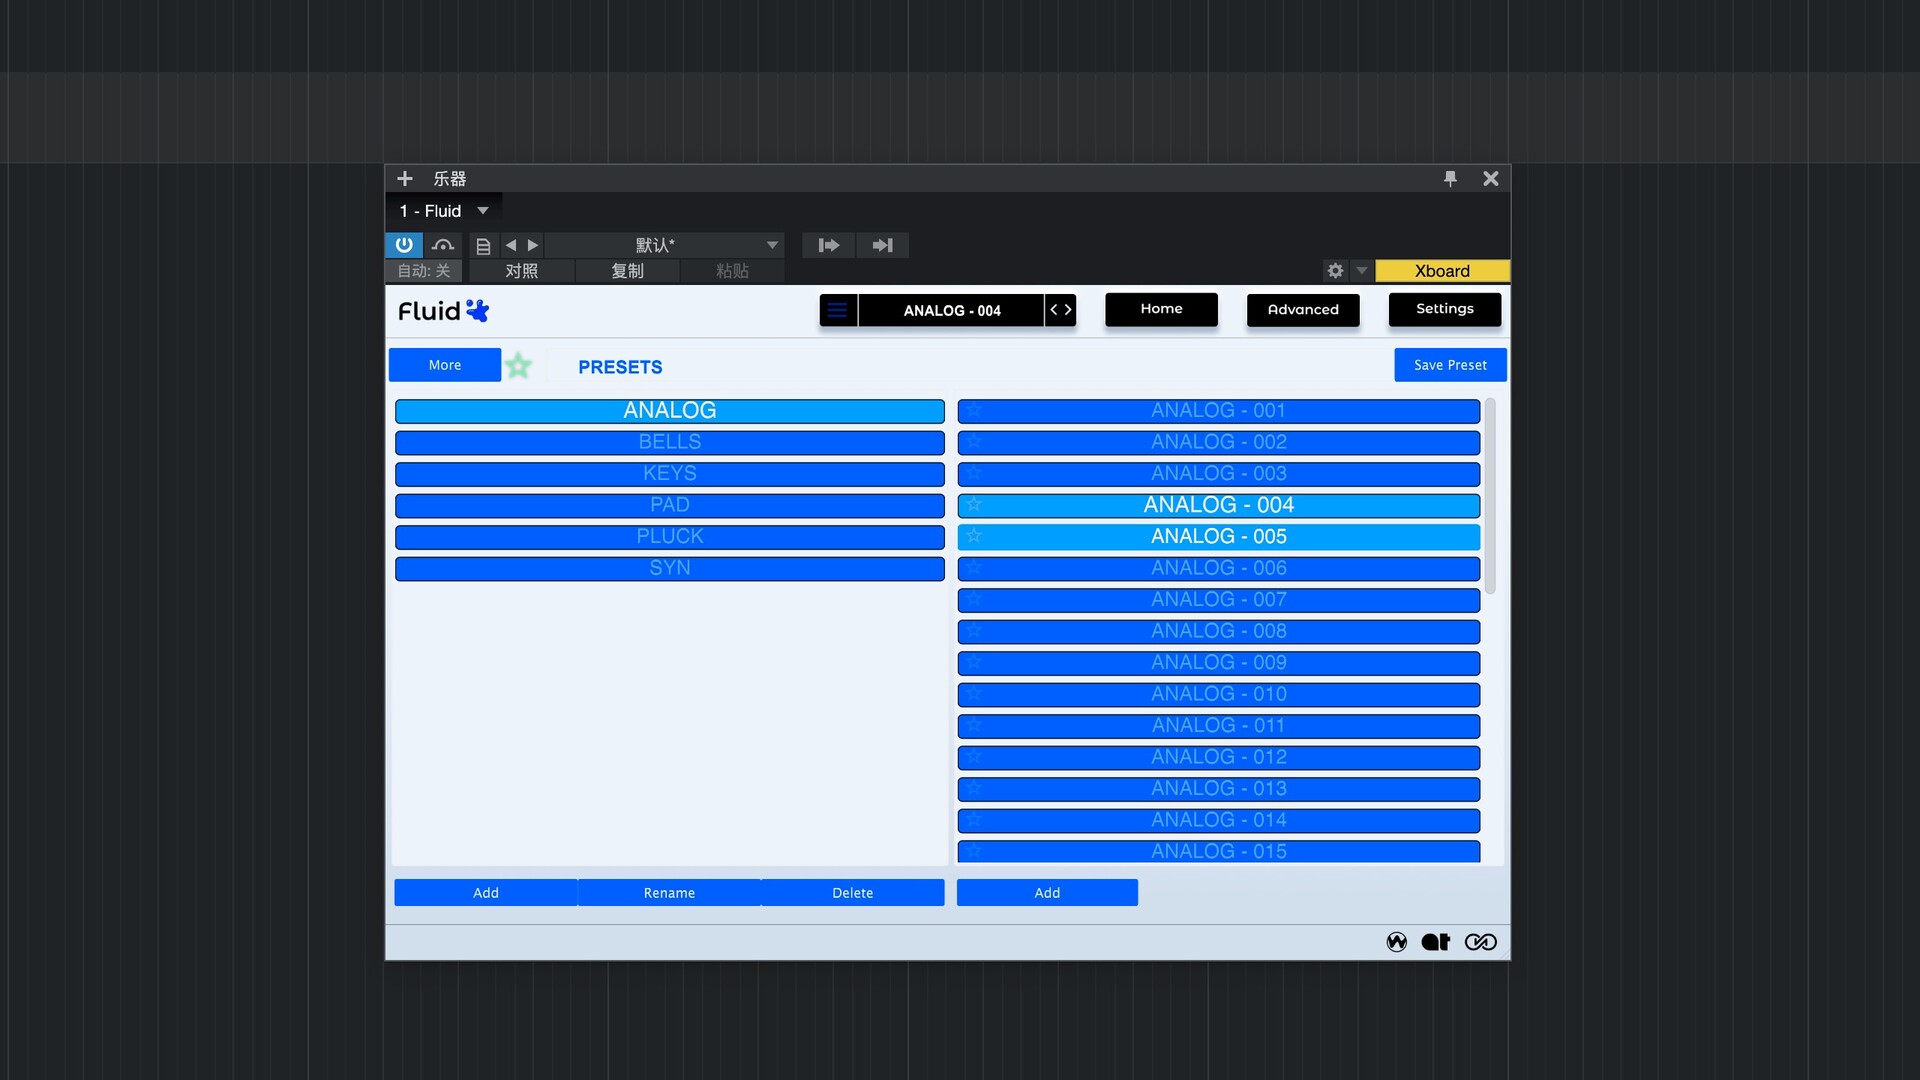Click the 对照 compare button
The height and width of the screenshot is (1080, 1920).
pos(522,271)
